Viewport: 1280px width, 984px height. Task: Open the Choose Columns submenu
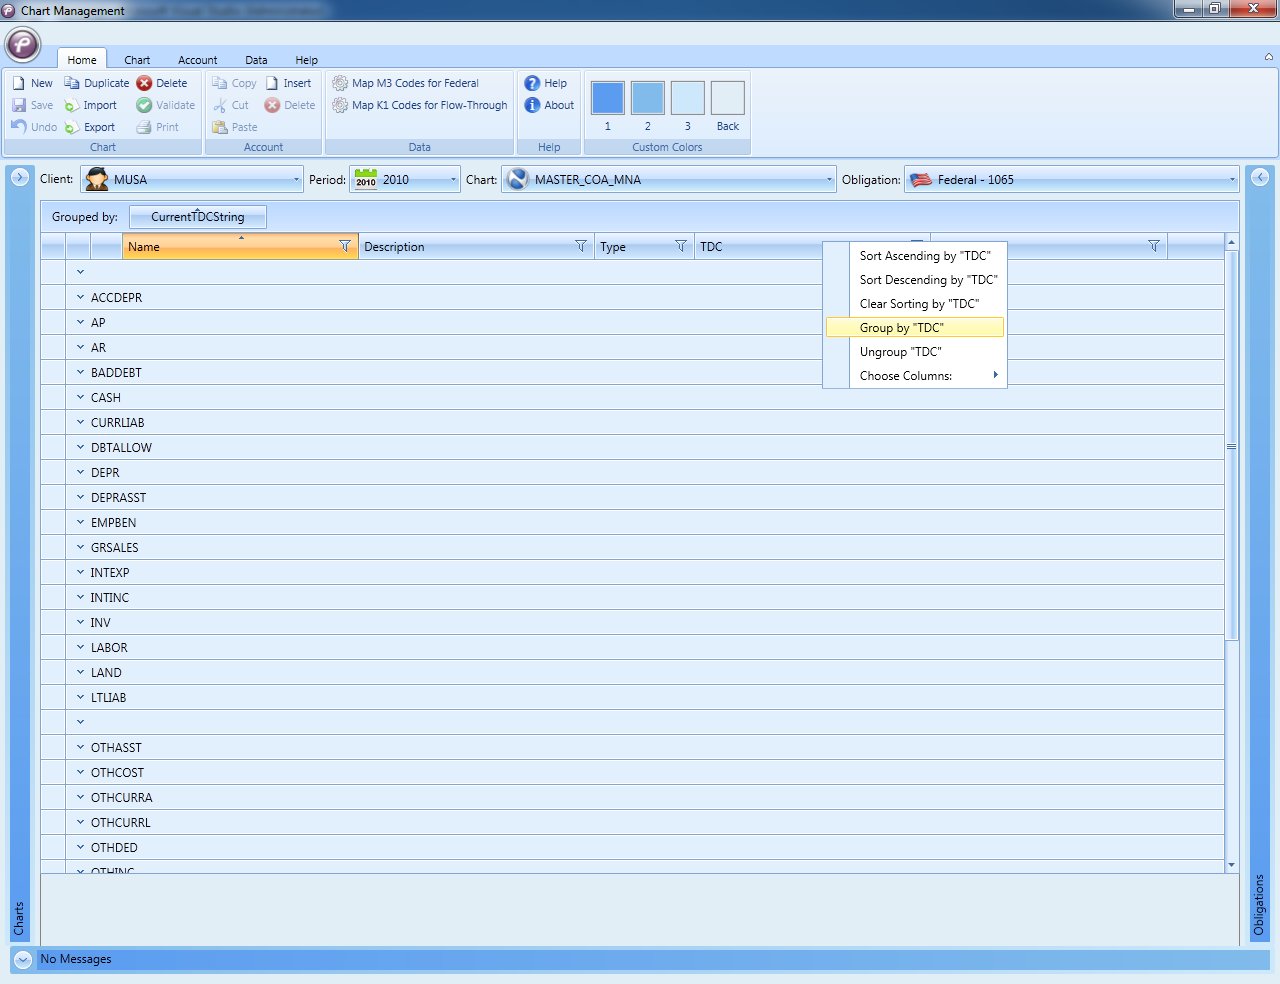tap(915, 376)
